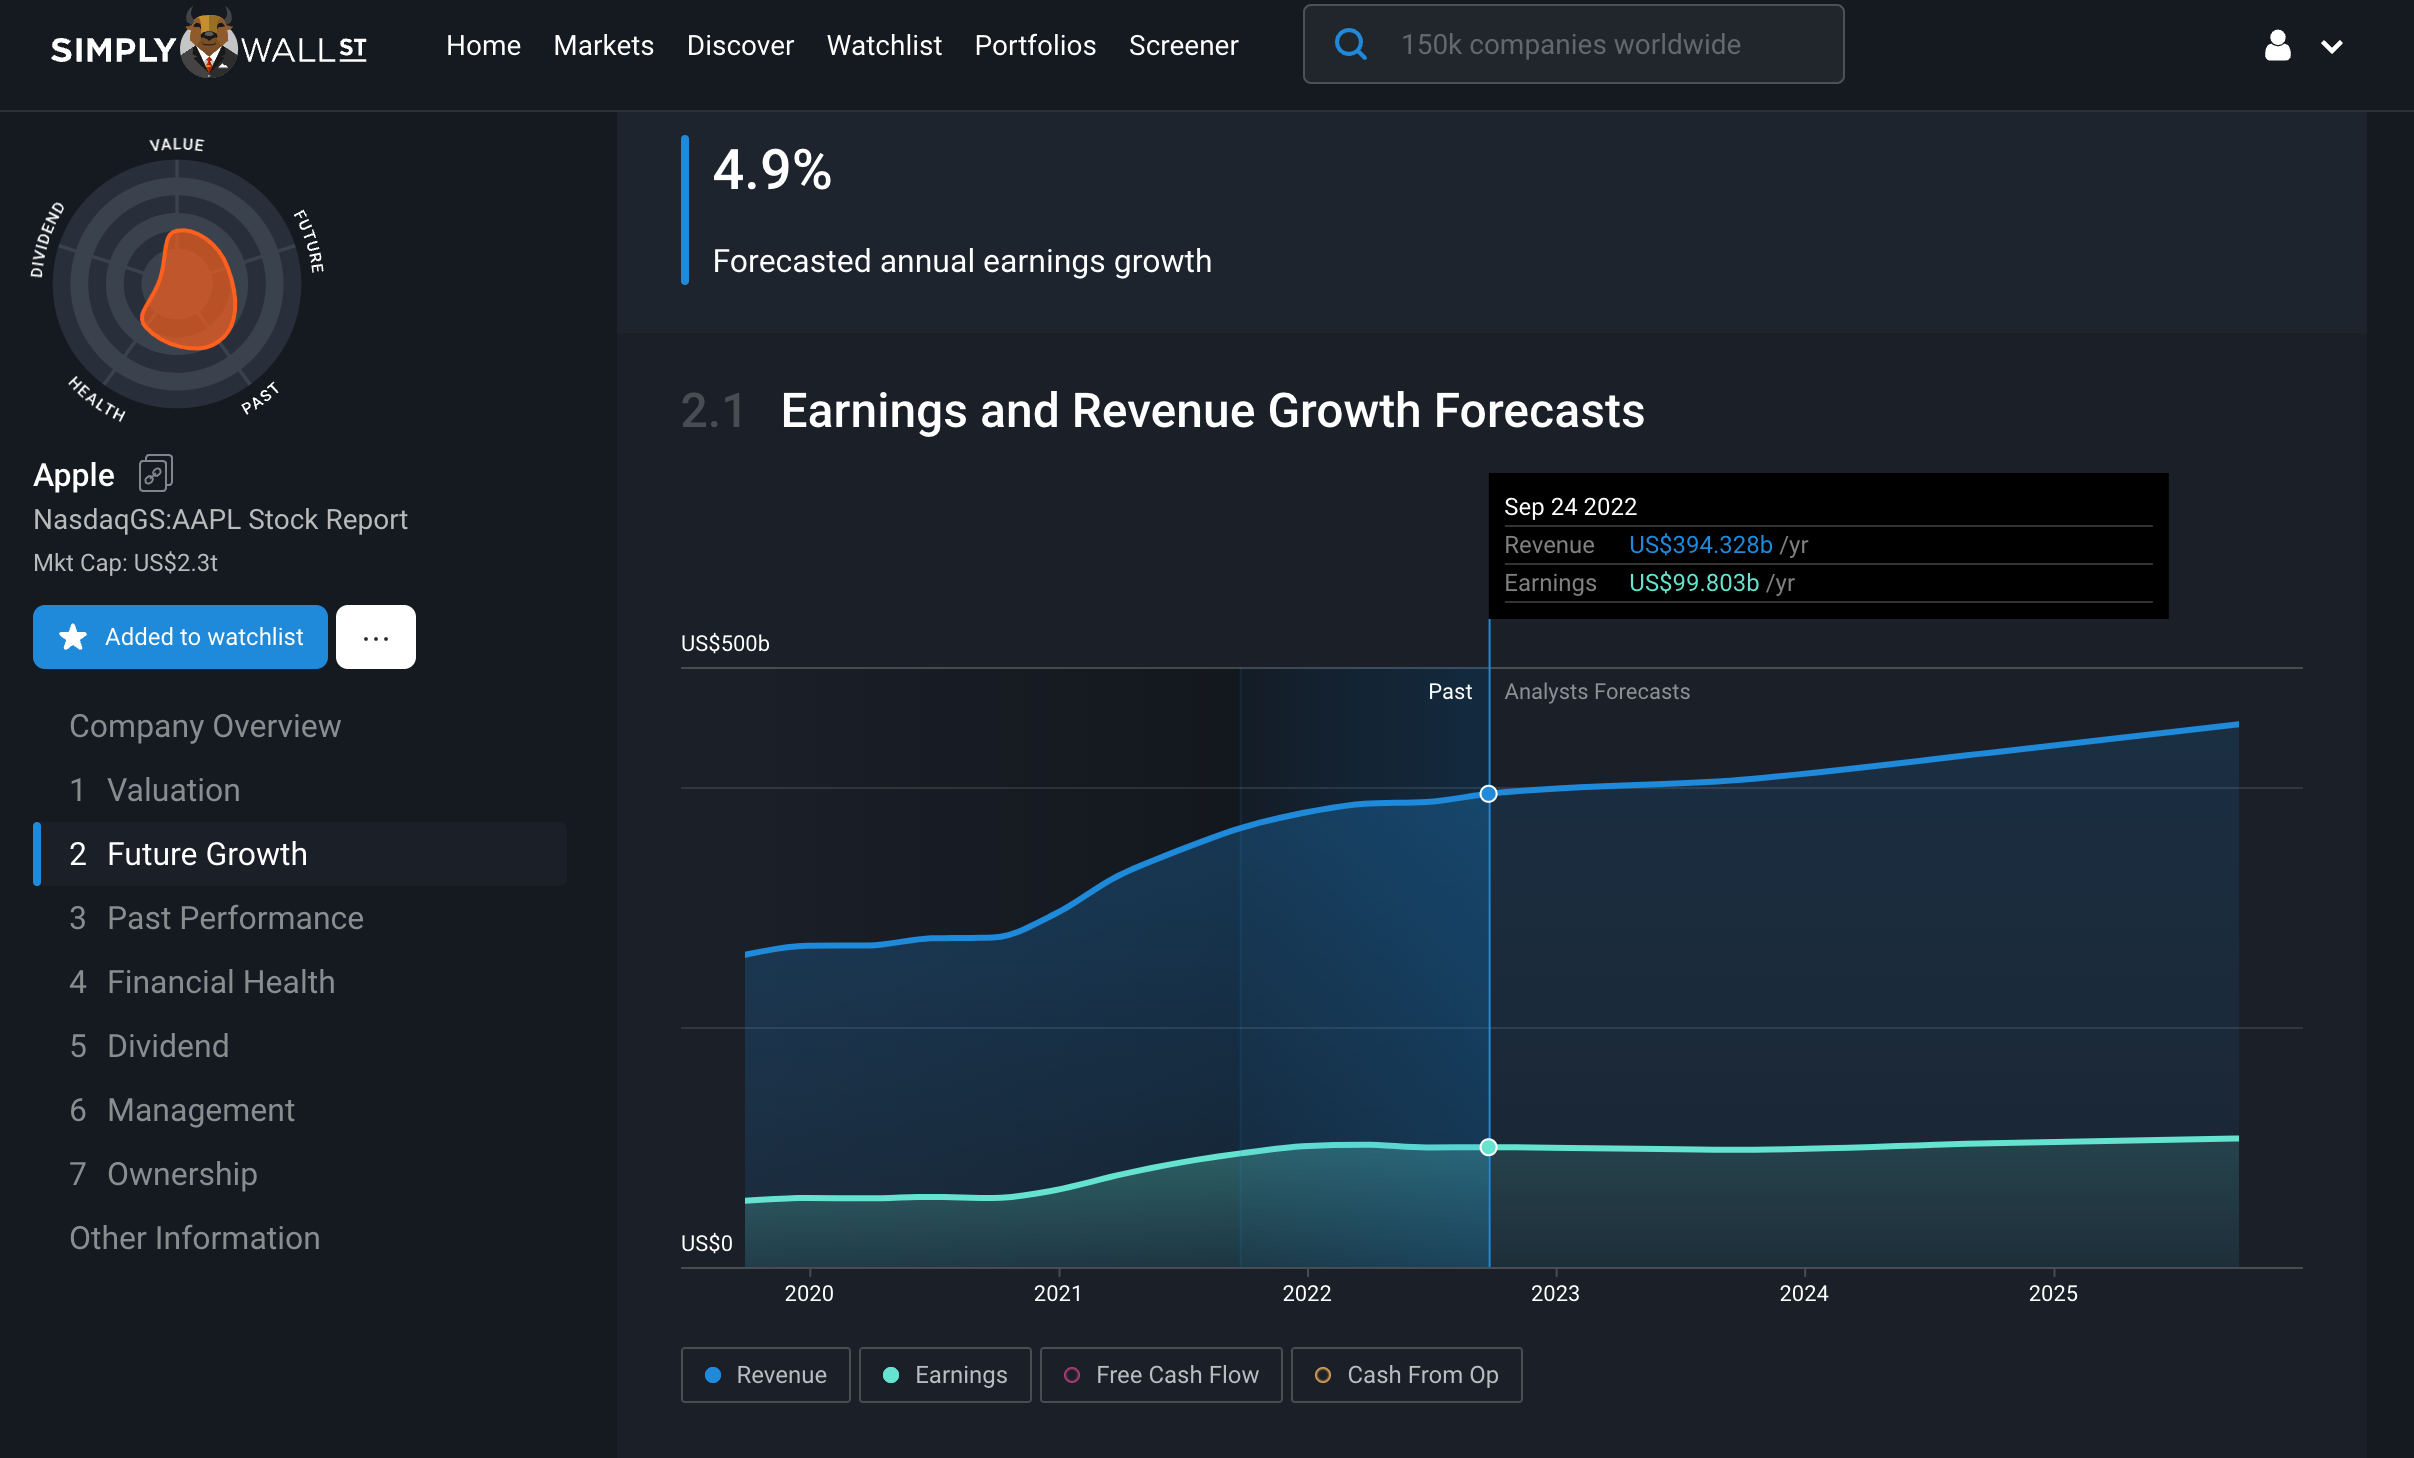Toggle the Earnings series in legend
2414x1458 pixels.
[x=945, y=1375]
